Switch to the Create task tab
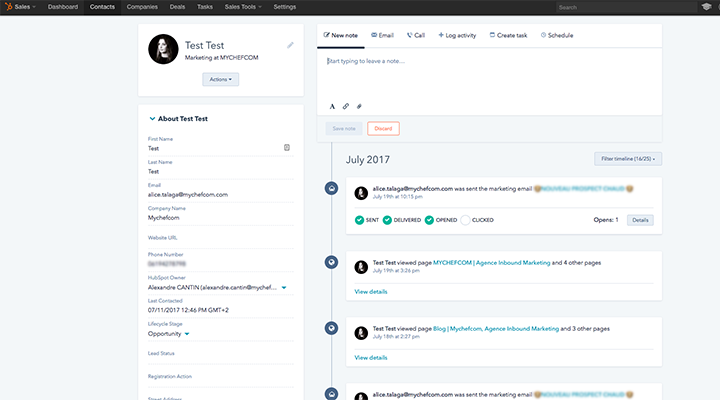 [x=508, y=35]
